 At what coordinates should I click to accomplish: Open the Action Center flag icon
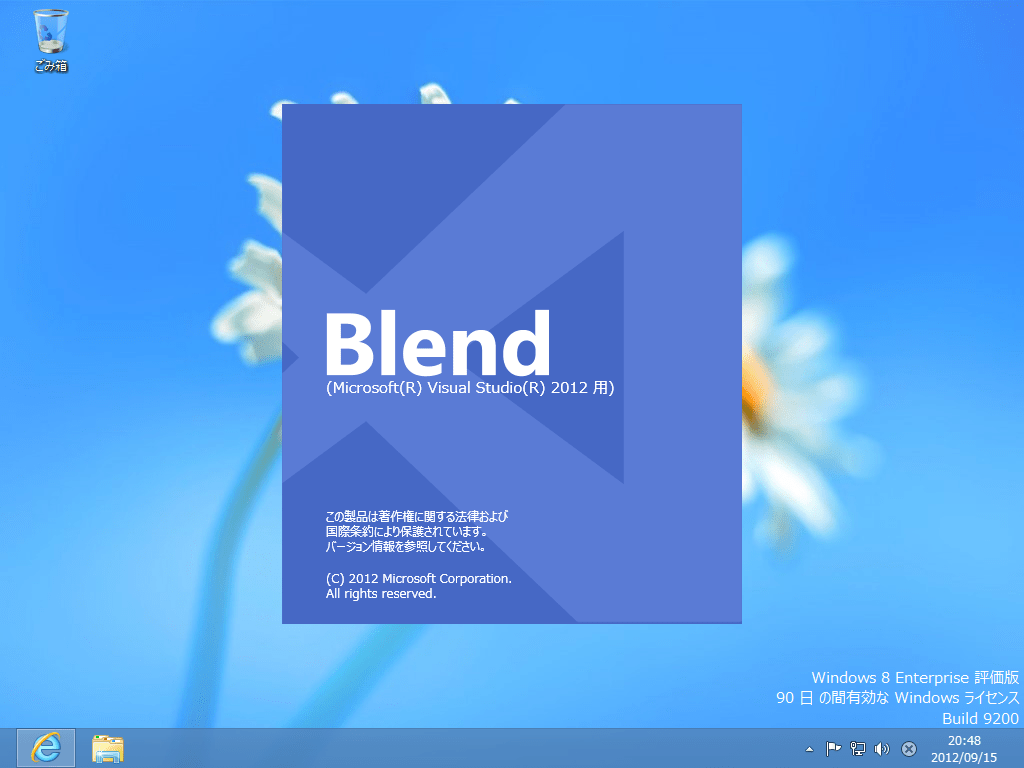pos(833,749)
